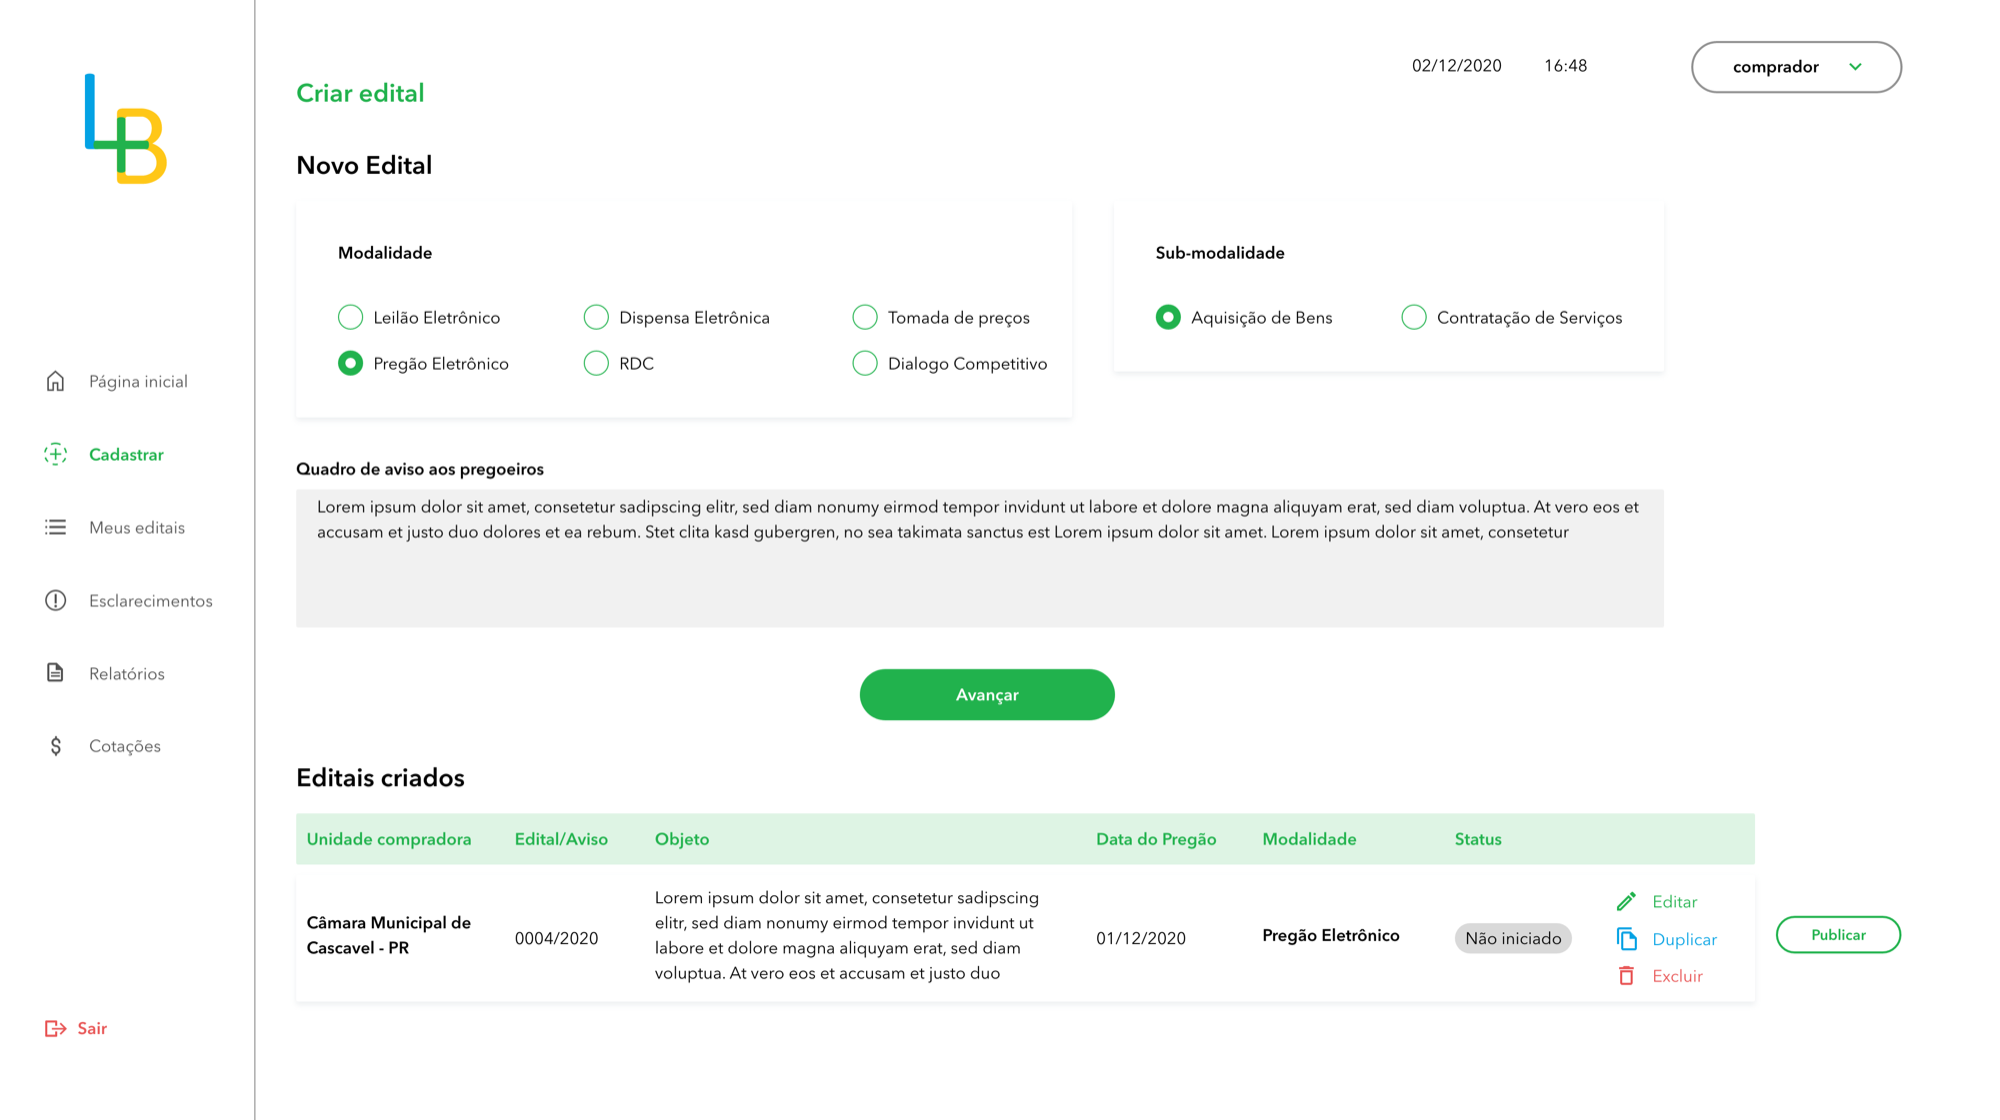
Task: Click the Câmara Municipal de Cascavel - PR cell
Action: point(388,935)
